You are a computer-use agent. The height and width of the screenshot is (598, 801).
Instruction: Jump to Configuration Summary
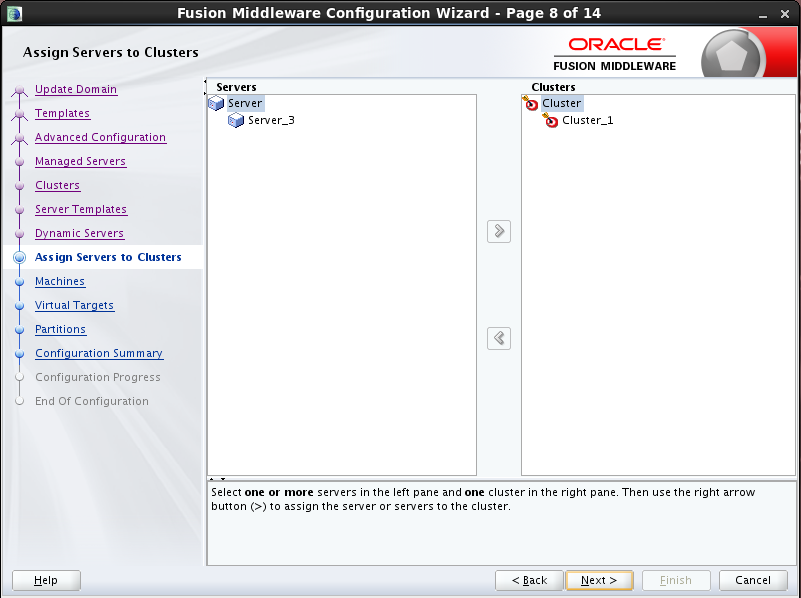coord(98,353)
